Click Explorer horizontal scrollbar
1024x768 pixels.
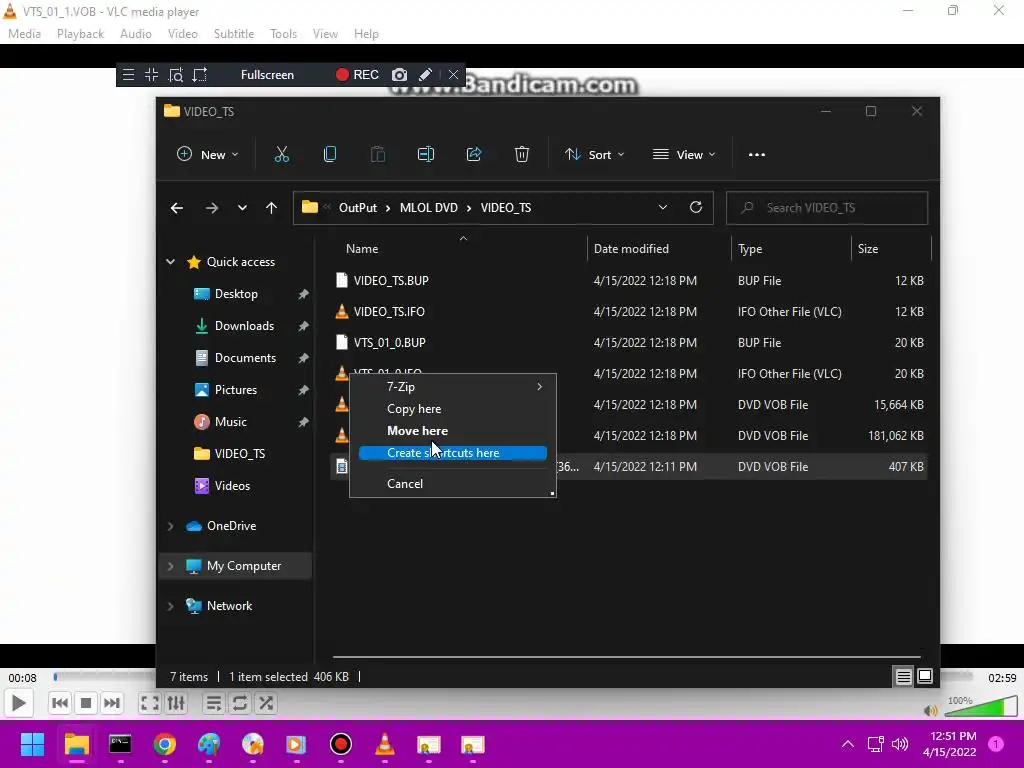coord(626,656)
